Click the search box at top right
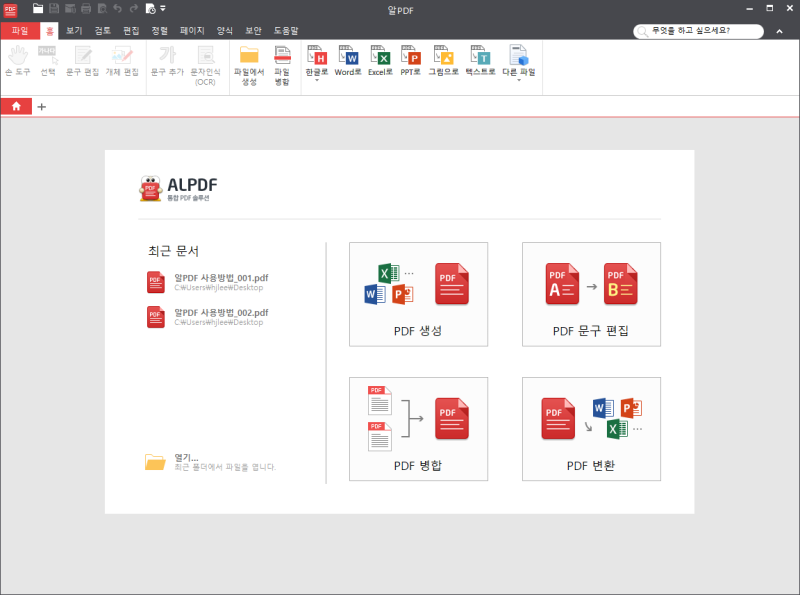 coord(700,30)
